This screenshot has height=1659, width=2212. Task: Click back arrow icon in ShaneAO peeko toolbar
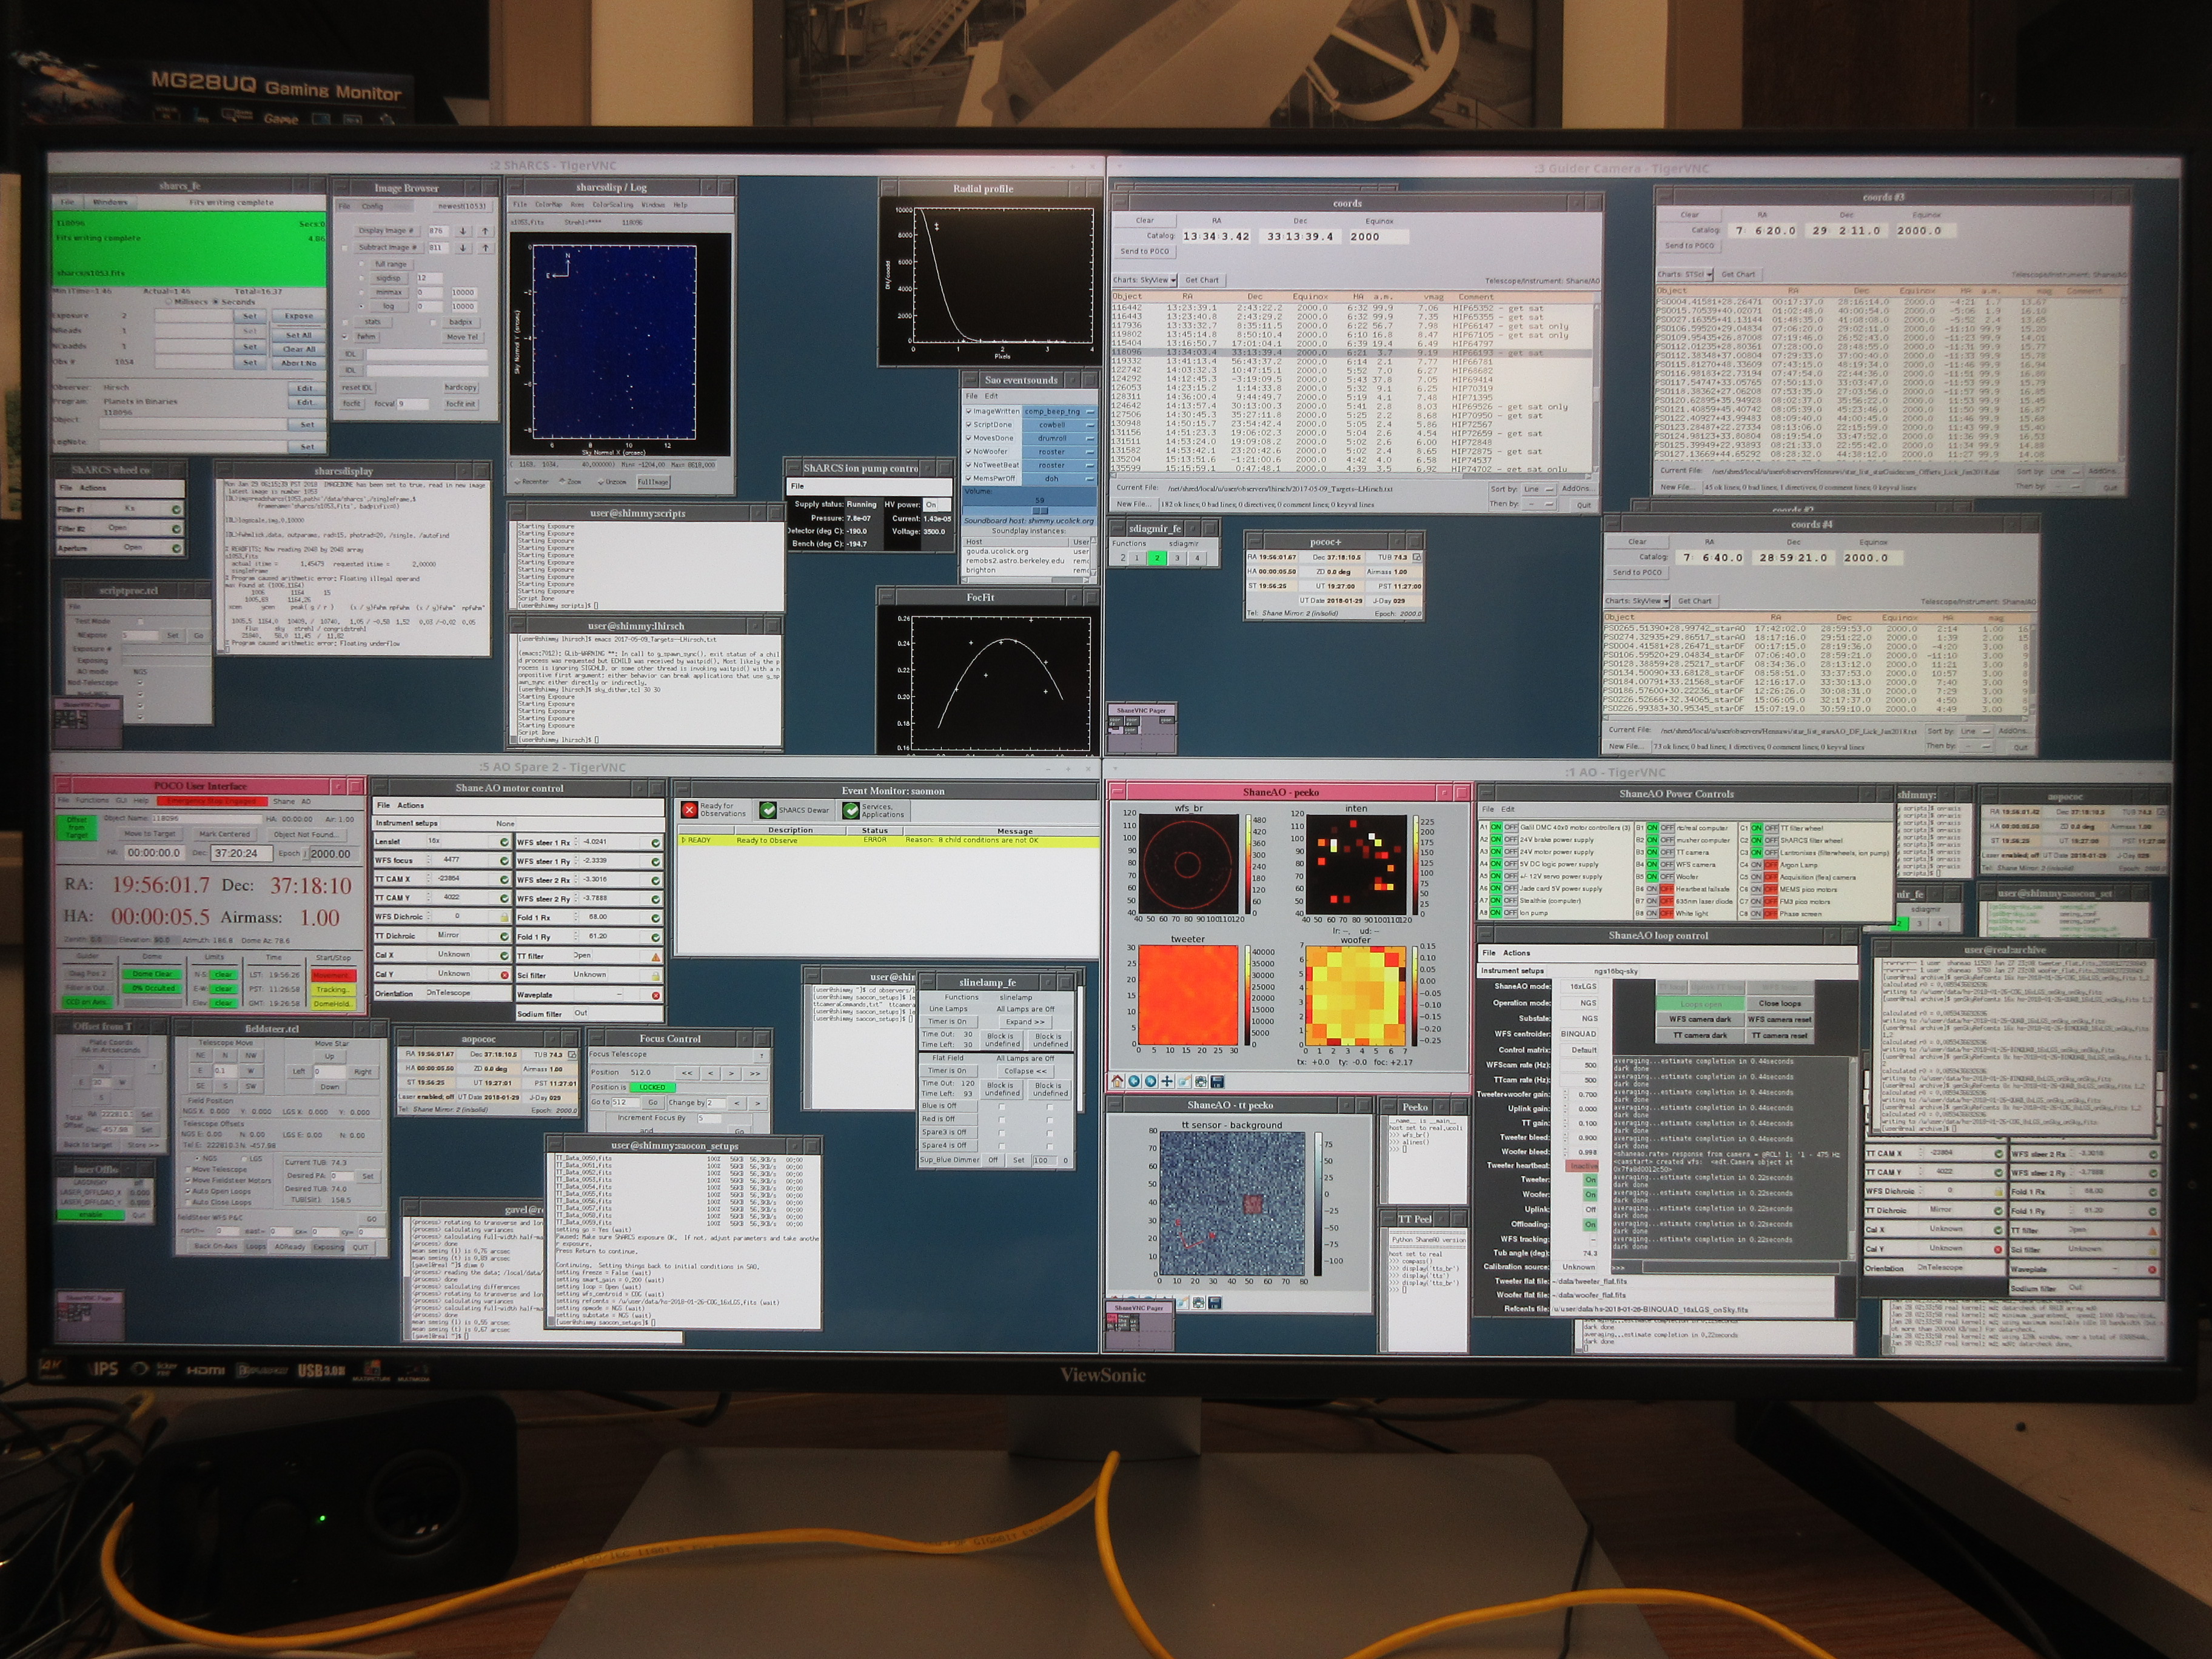coord(1134,1081)
